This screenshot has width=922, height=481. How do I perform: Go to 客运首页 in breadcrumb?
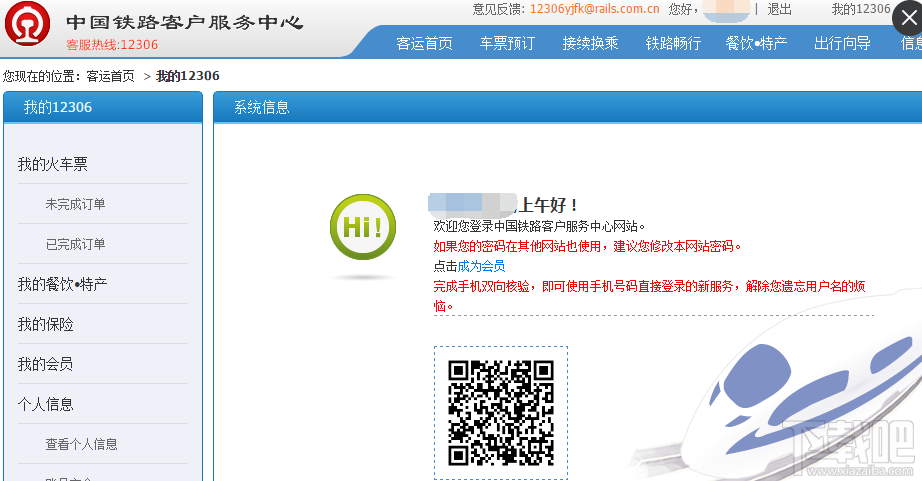[x=111, y=76]
